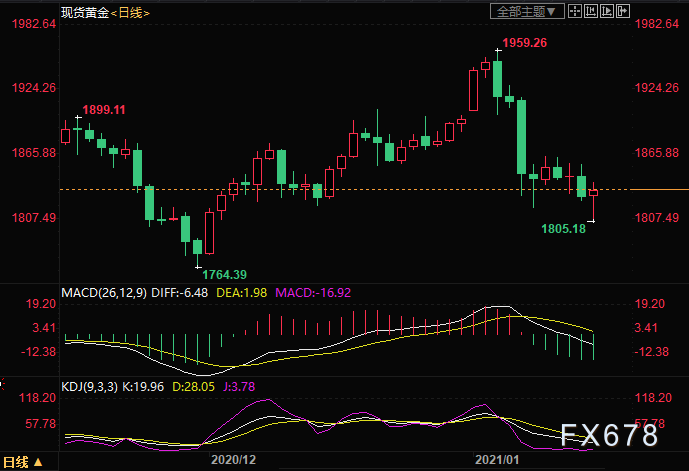Select the MACD(26,12,9) indicator label
This screenshot has height=471, width=689.
point(105,293)
